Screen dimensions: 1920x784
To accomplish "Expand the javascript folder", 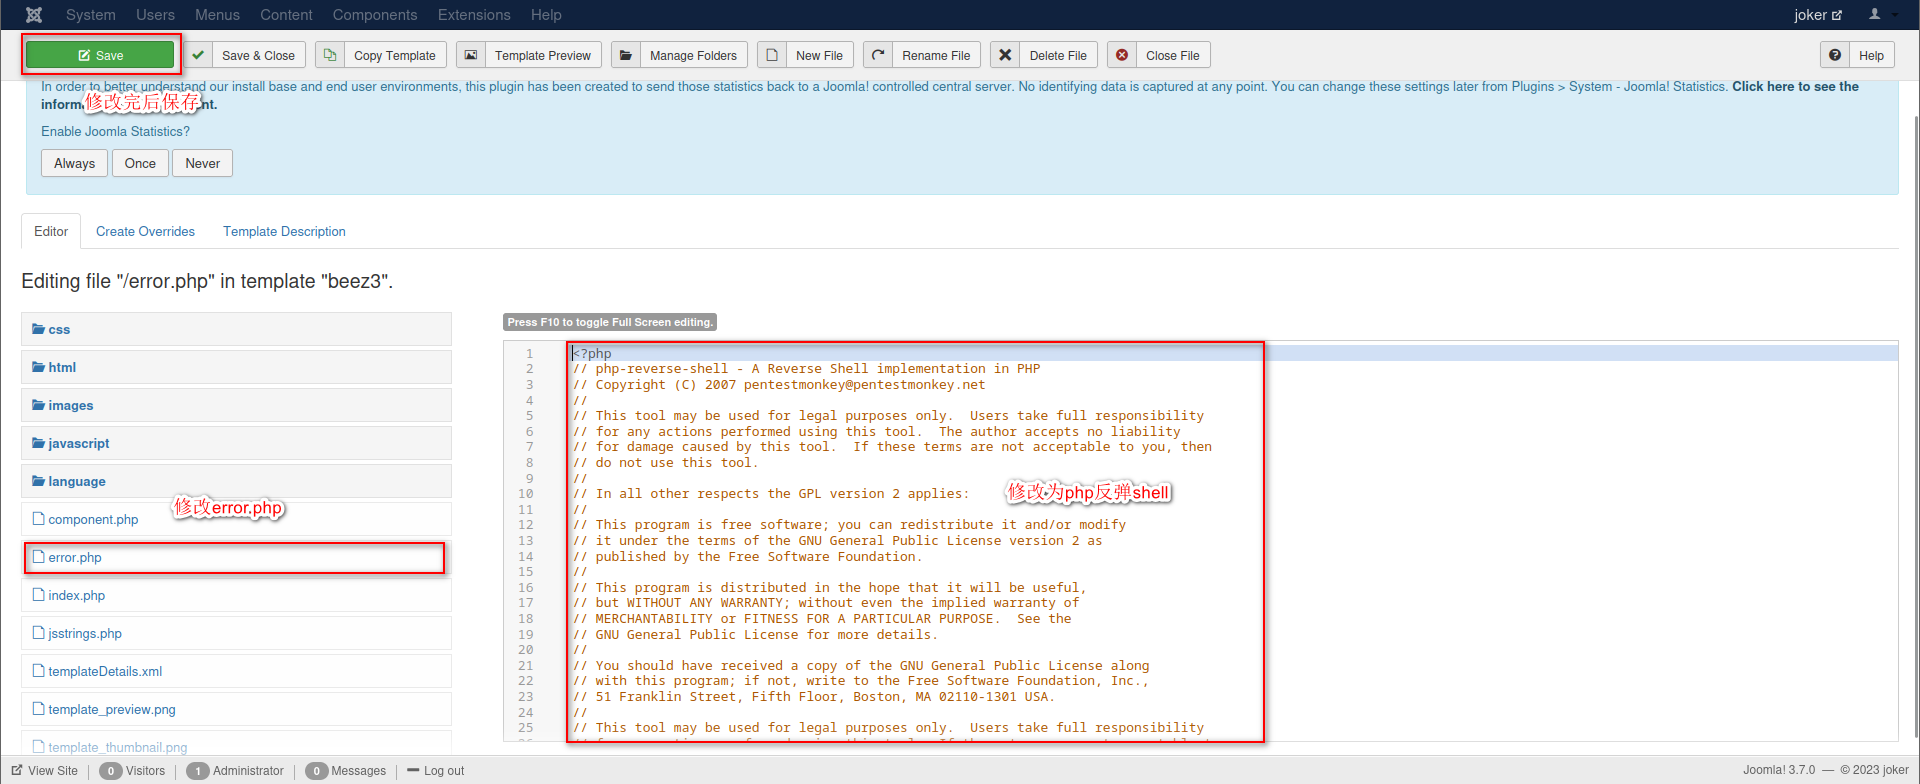I will coord(236,443).
